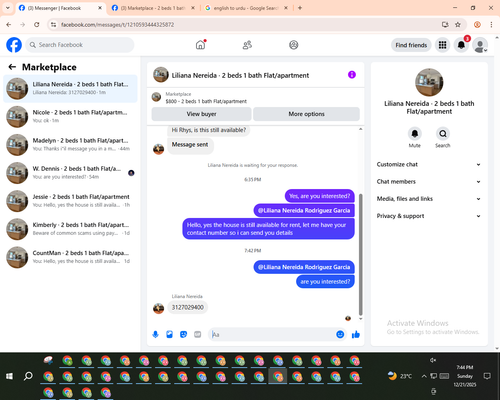Viewport: 500px width, 400px height.
Task: Open a new browser tab
Action: (300, 8)
